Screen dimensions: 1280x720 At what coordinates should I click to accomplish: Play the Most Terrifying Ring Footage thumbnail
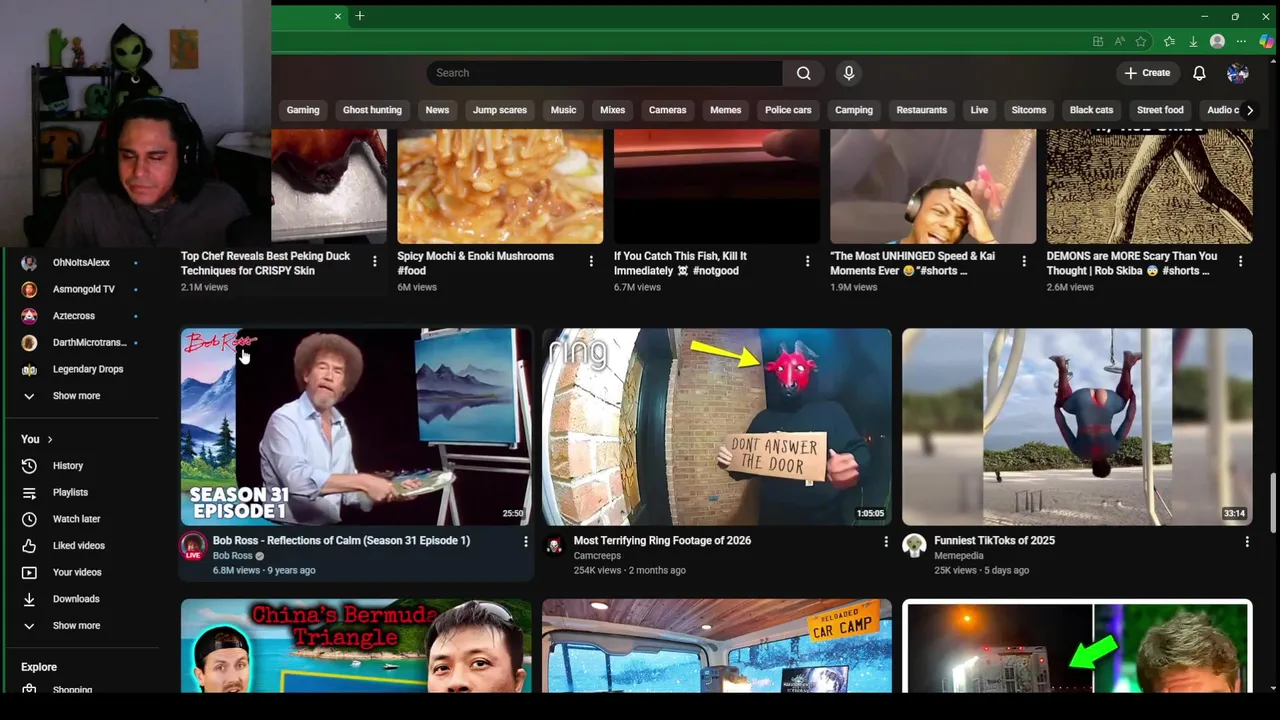(x=716, y=427)
